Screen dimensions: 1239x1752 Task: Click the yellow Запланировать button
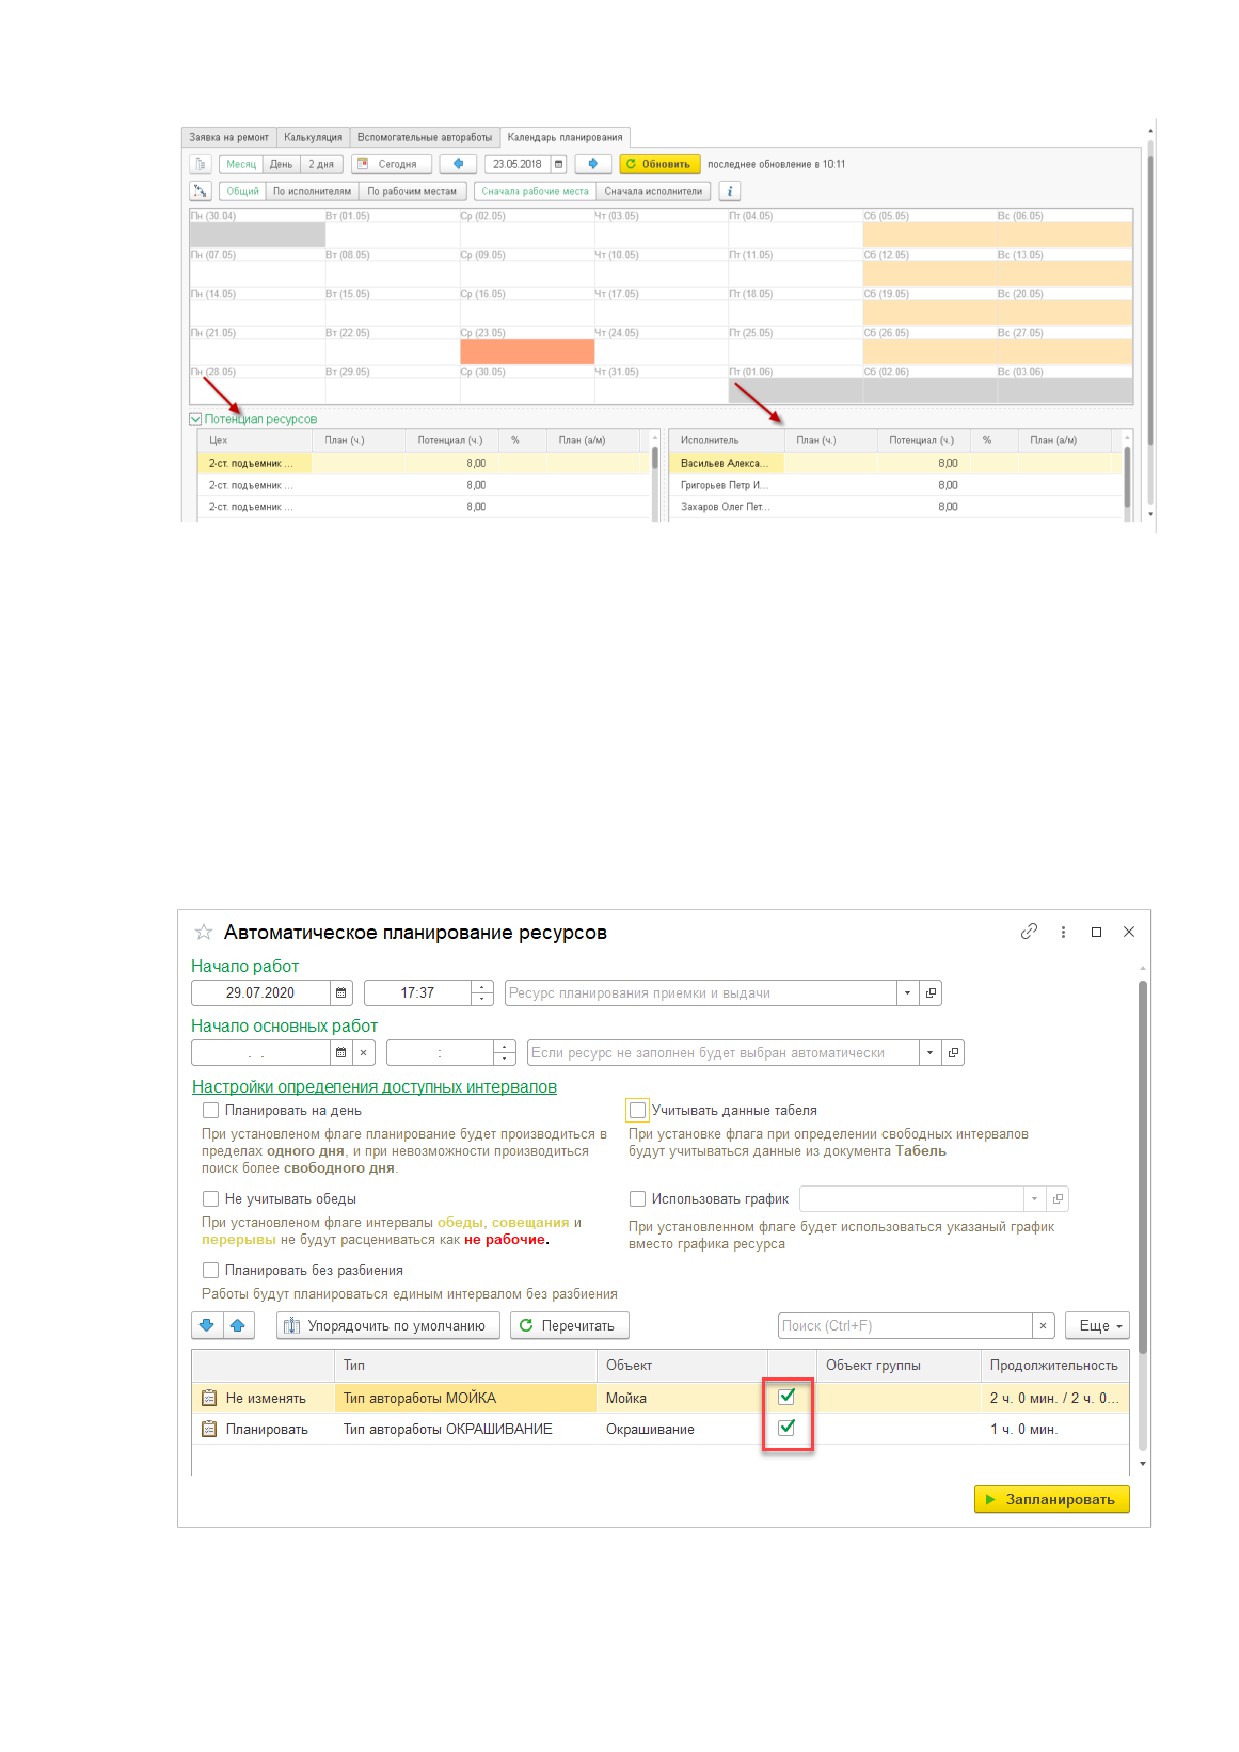1051,1499
